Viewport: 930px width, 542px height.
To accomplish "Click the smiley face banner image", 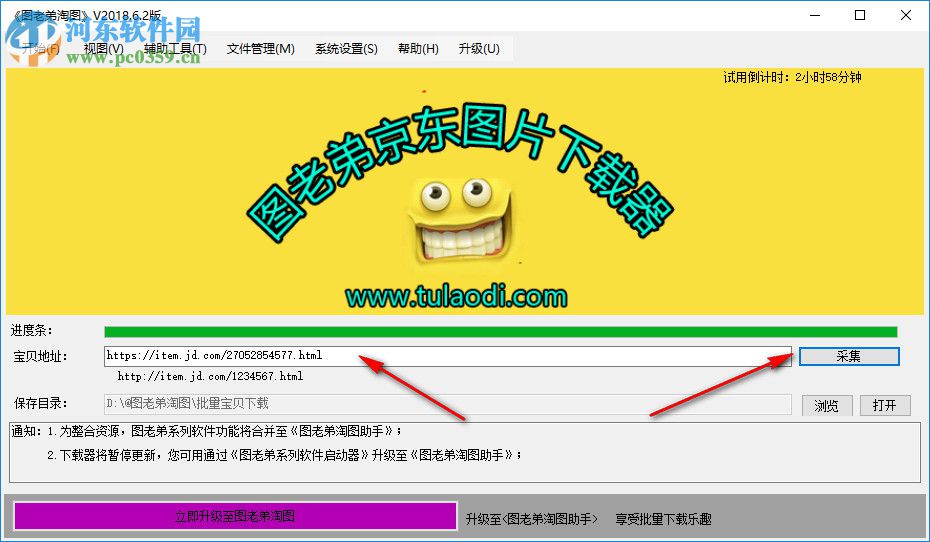I will click(x=460, y=221).
